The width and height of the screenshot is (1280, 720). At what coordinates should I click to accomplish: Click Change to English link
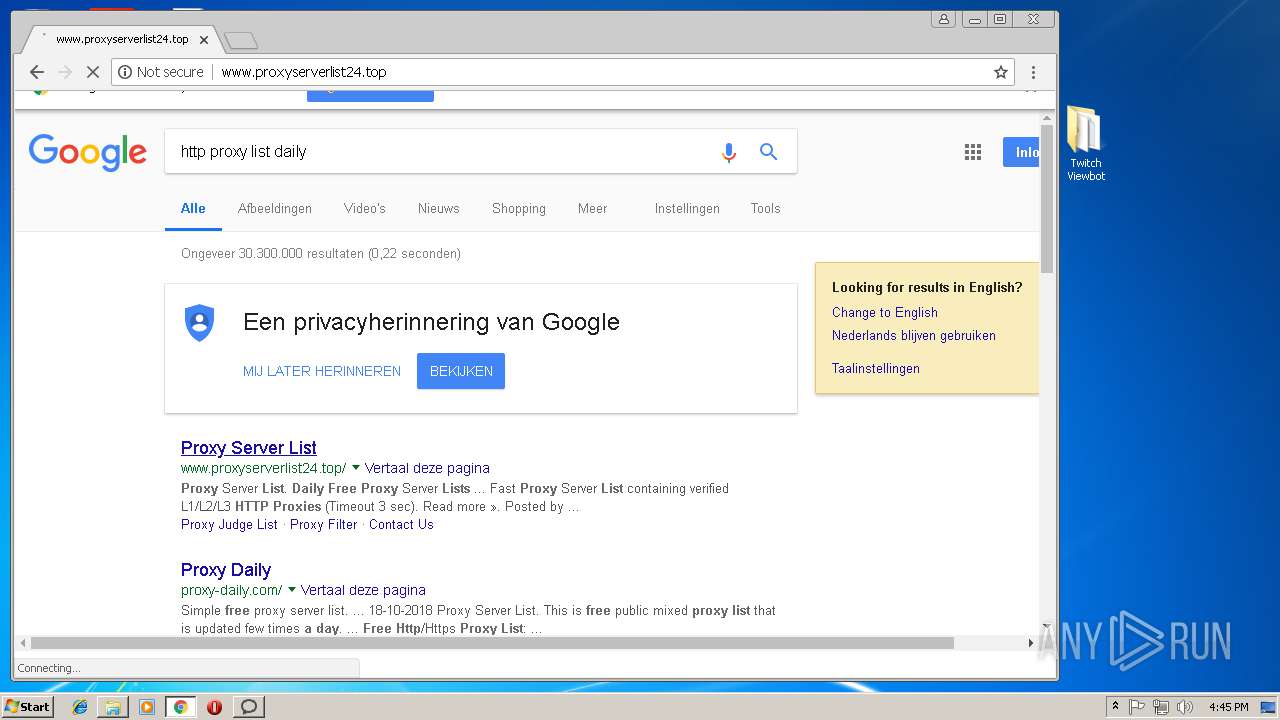[885, 312]
